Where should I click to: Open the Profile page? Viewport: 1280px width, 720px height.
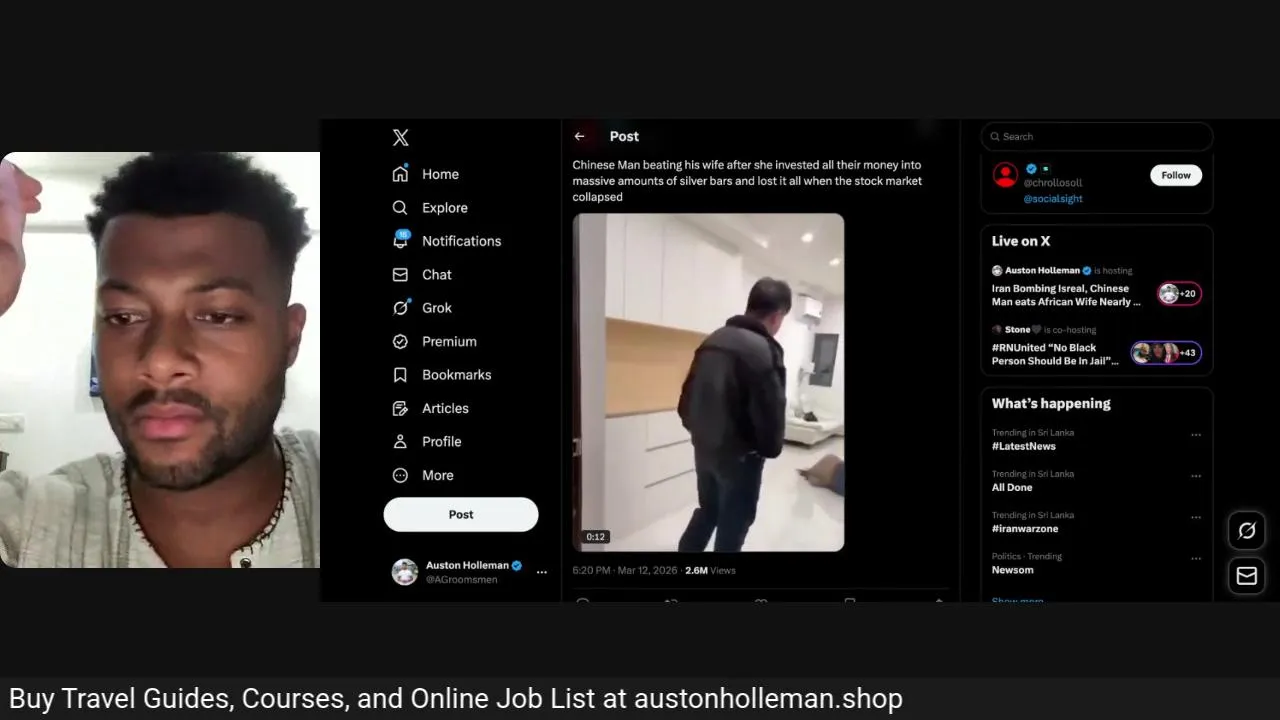[x=441, y=442]
